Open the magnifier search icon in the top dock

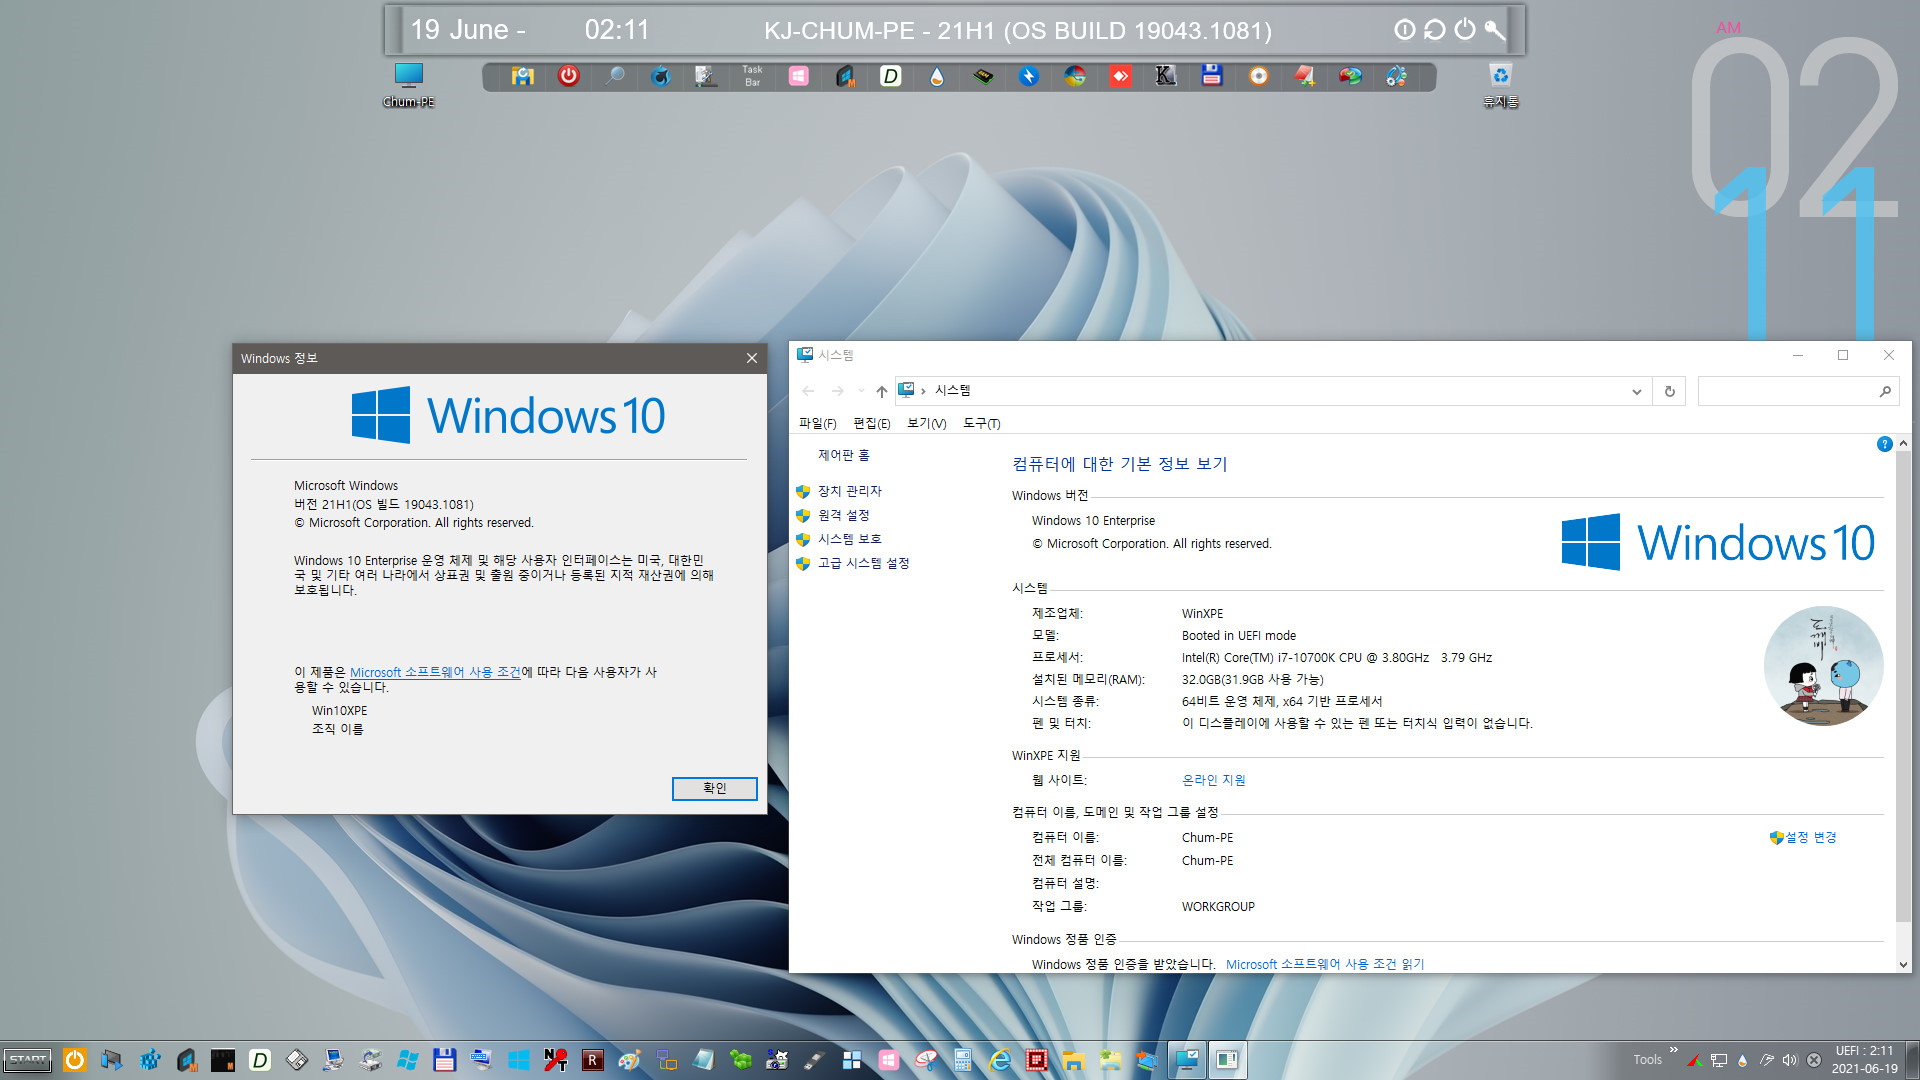click(615, 76)
